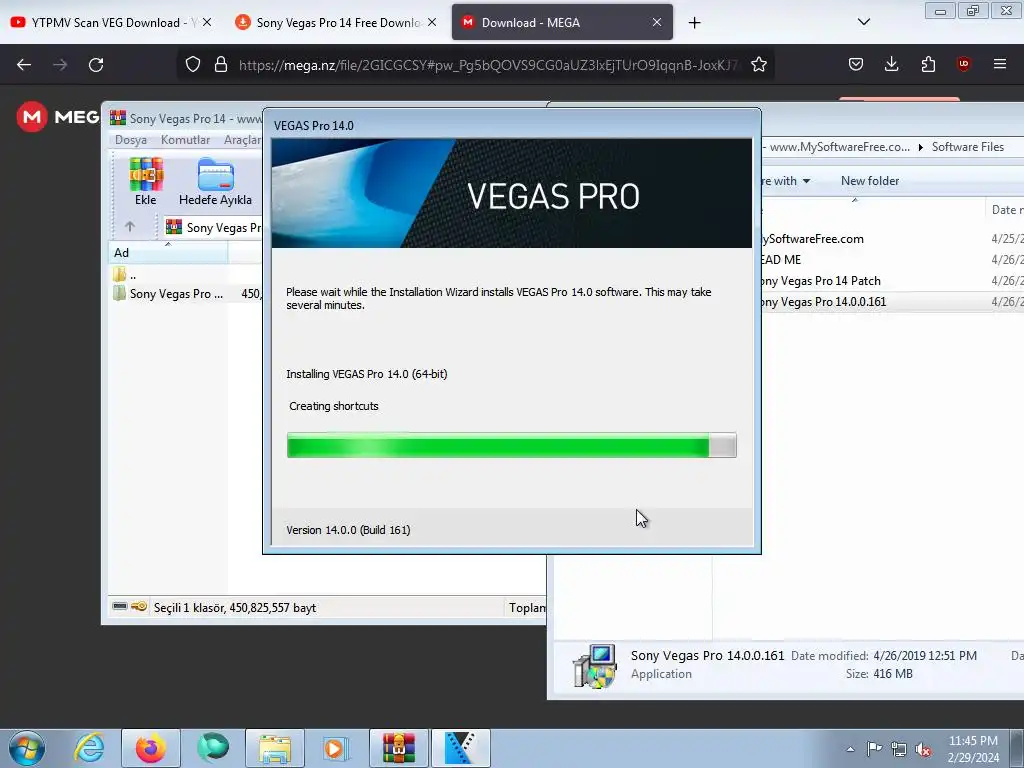Click the tracking protection shield icon
Viewport: 1024px width, 768px height.
pyautogui.click(x=193, y=65)
